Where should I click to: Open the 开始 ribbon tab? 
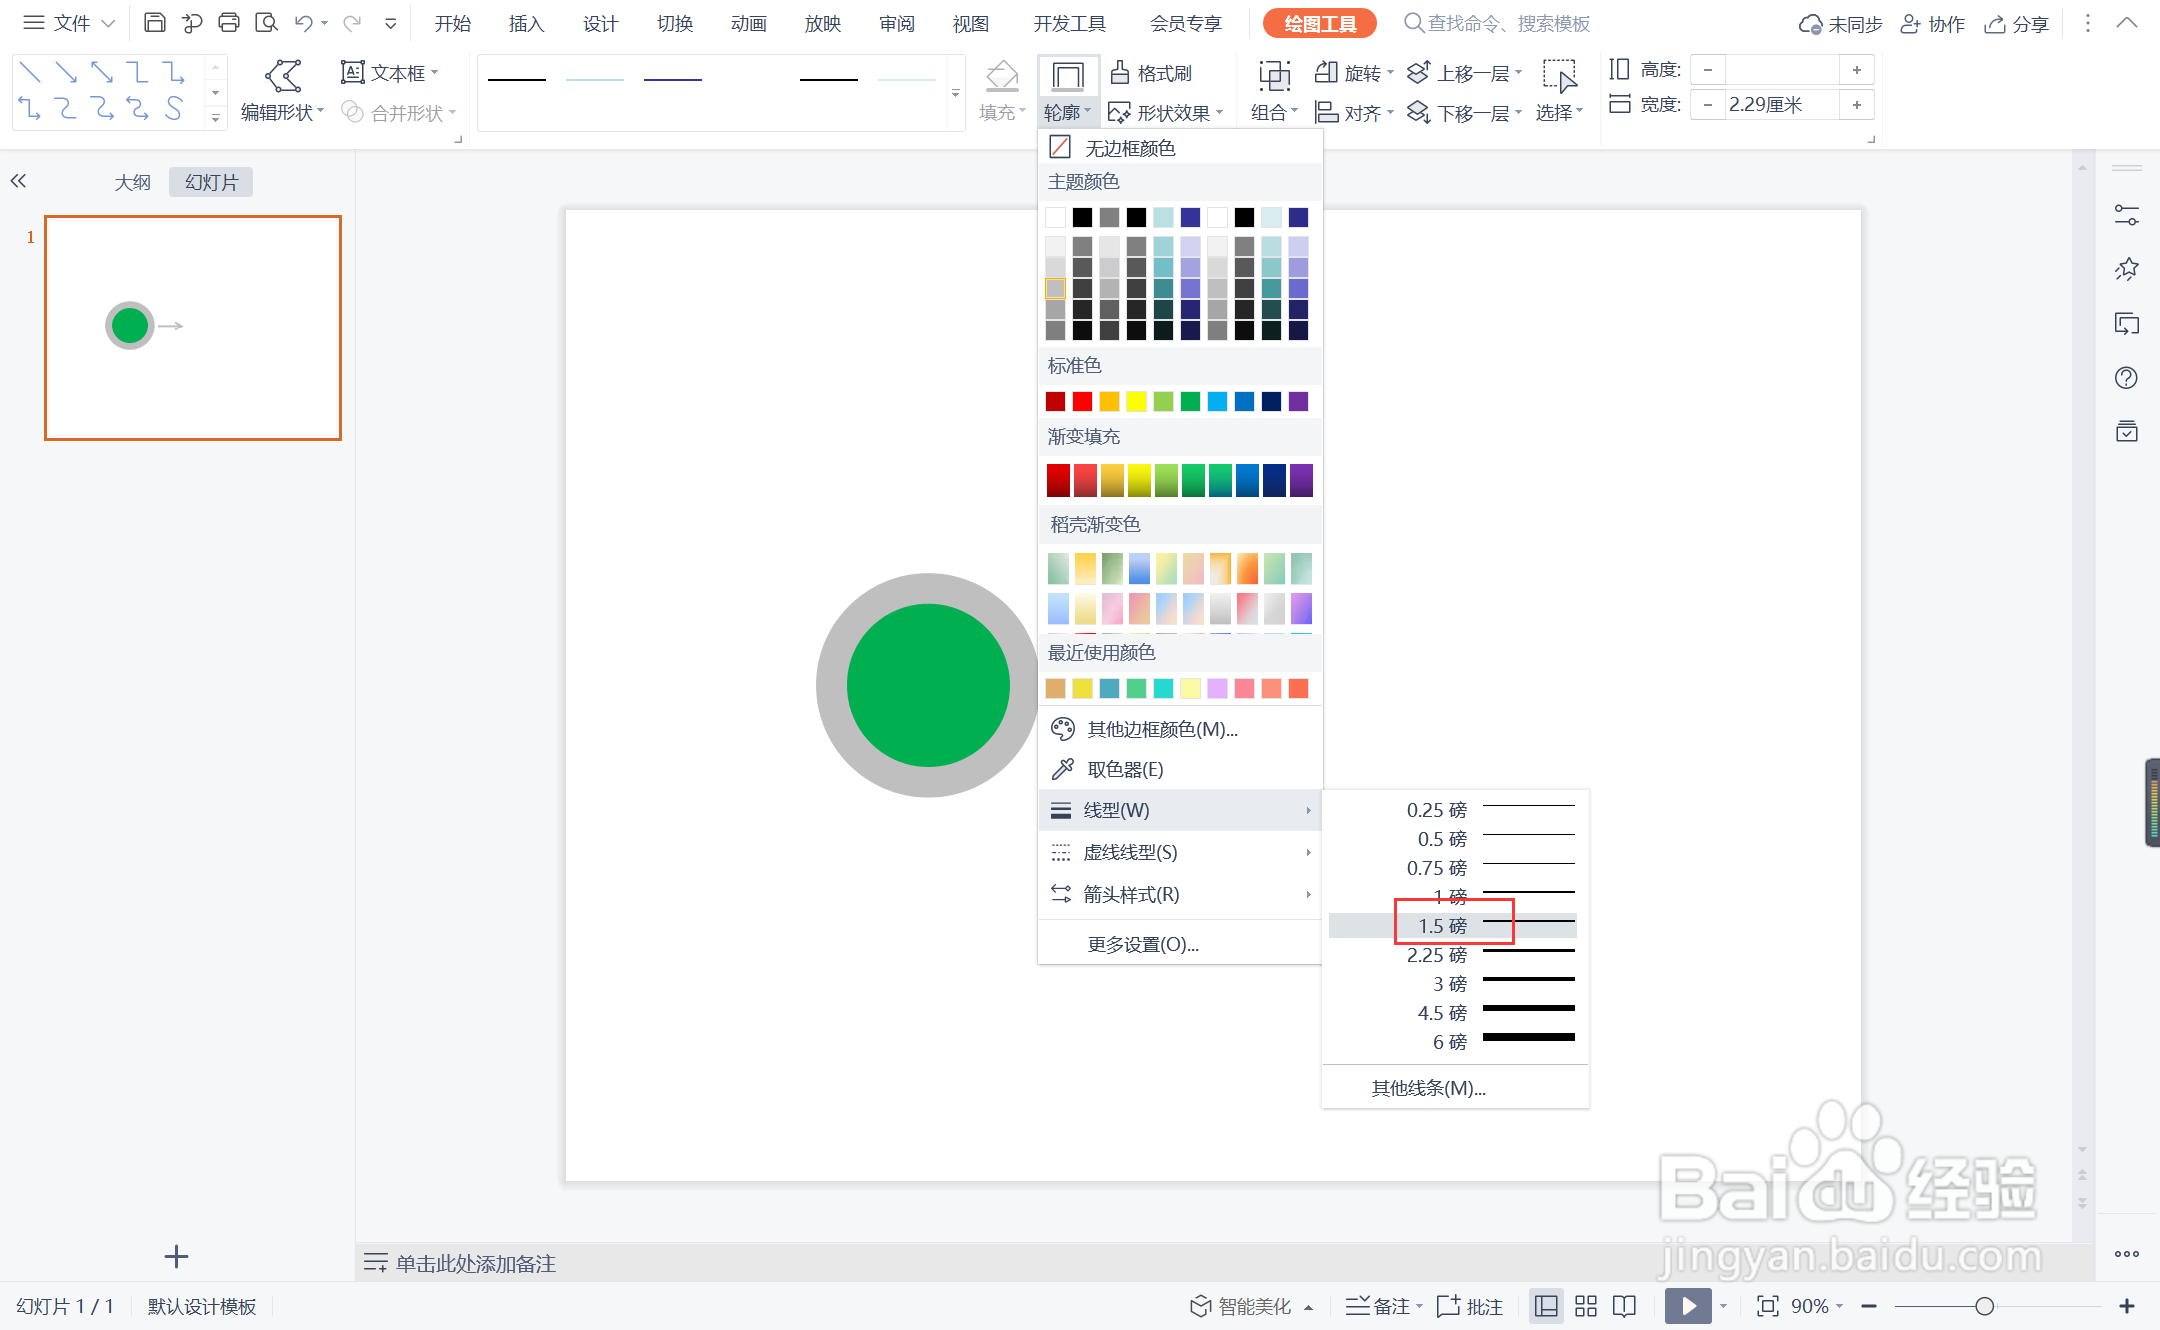tap(453, 23)
